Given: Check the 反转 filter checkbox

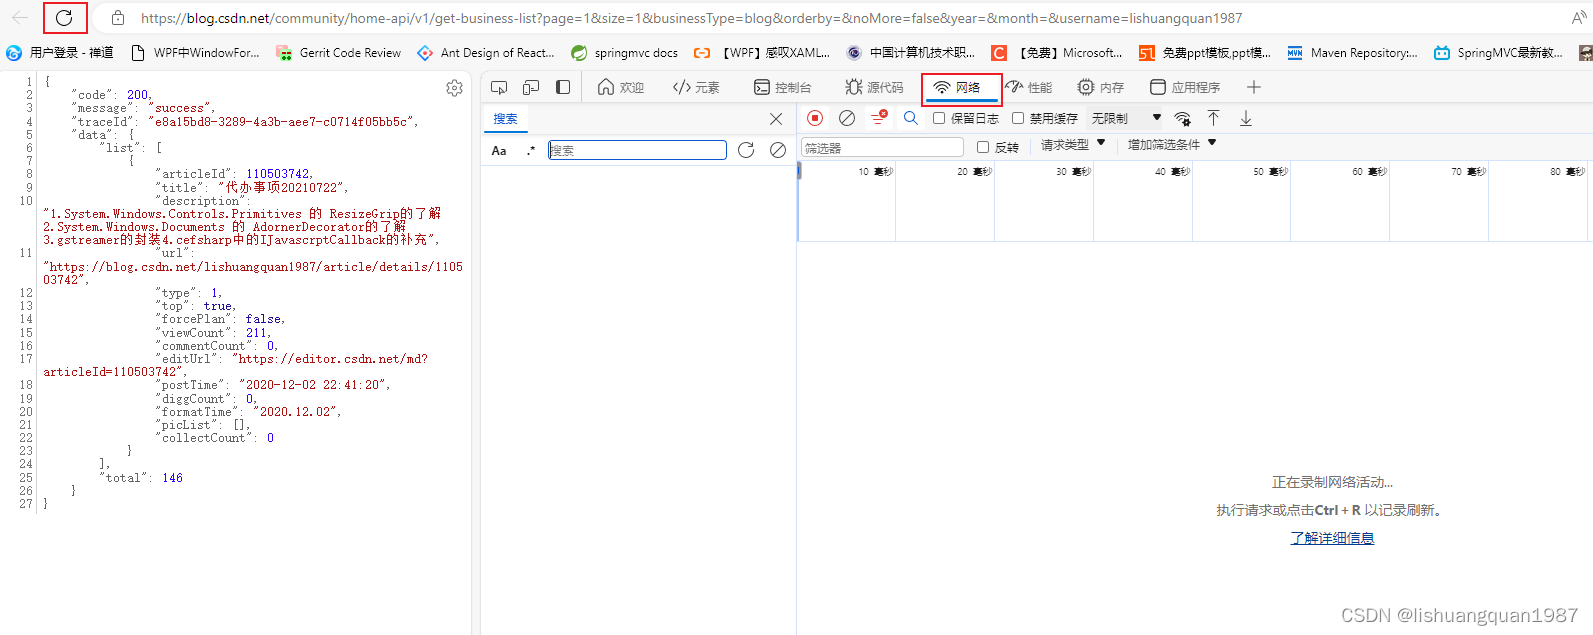Looking at the screenshot, I should 983,147.
